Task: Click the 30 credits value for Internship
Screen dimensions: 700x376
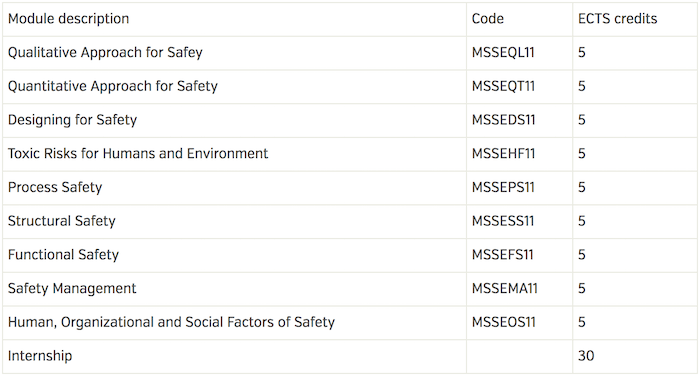Action: pos(586,356)
